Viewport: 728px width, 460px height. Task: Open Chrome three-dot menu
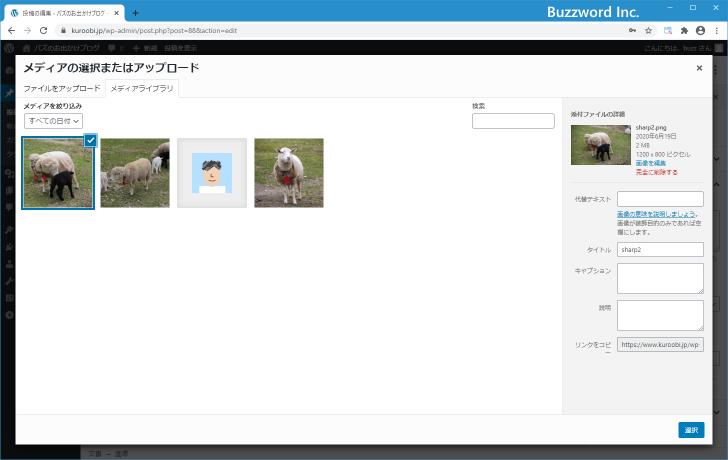click(x=716, y=30)
